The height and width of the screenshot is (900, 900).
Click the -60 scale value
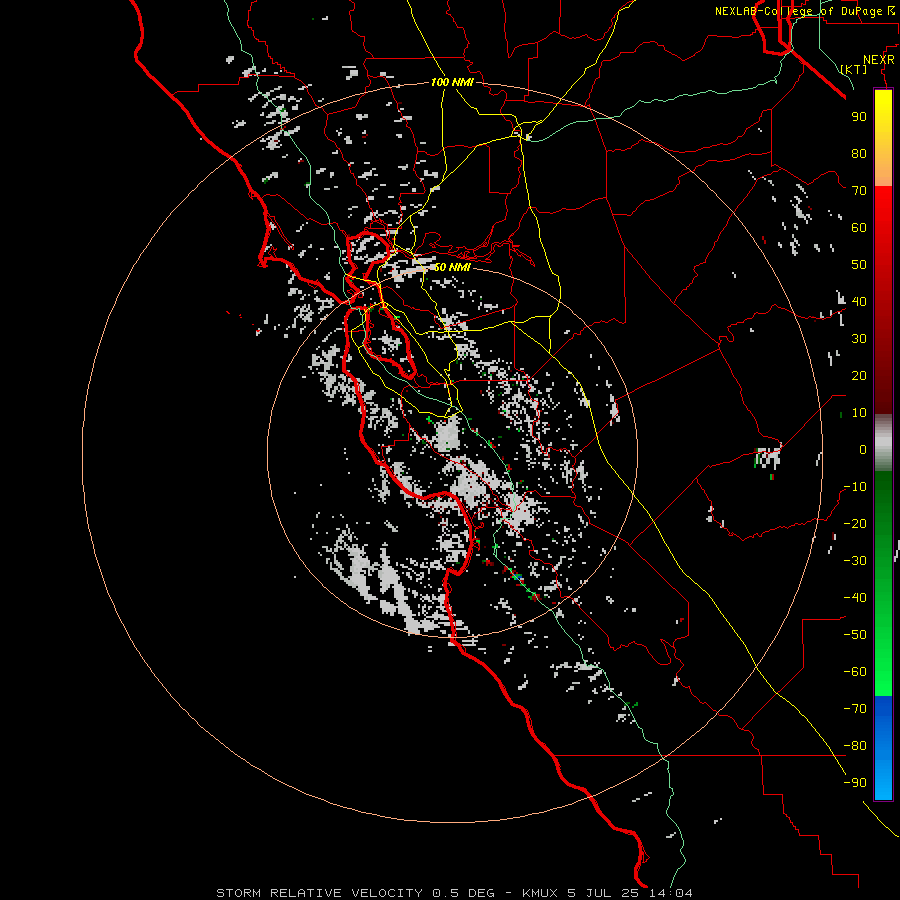point(855,672)
